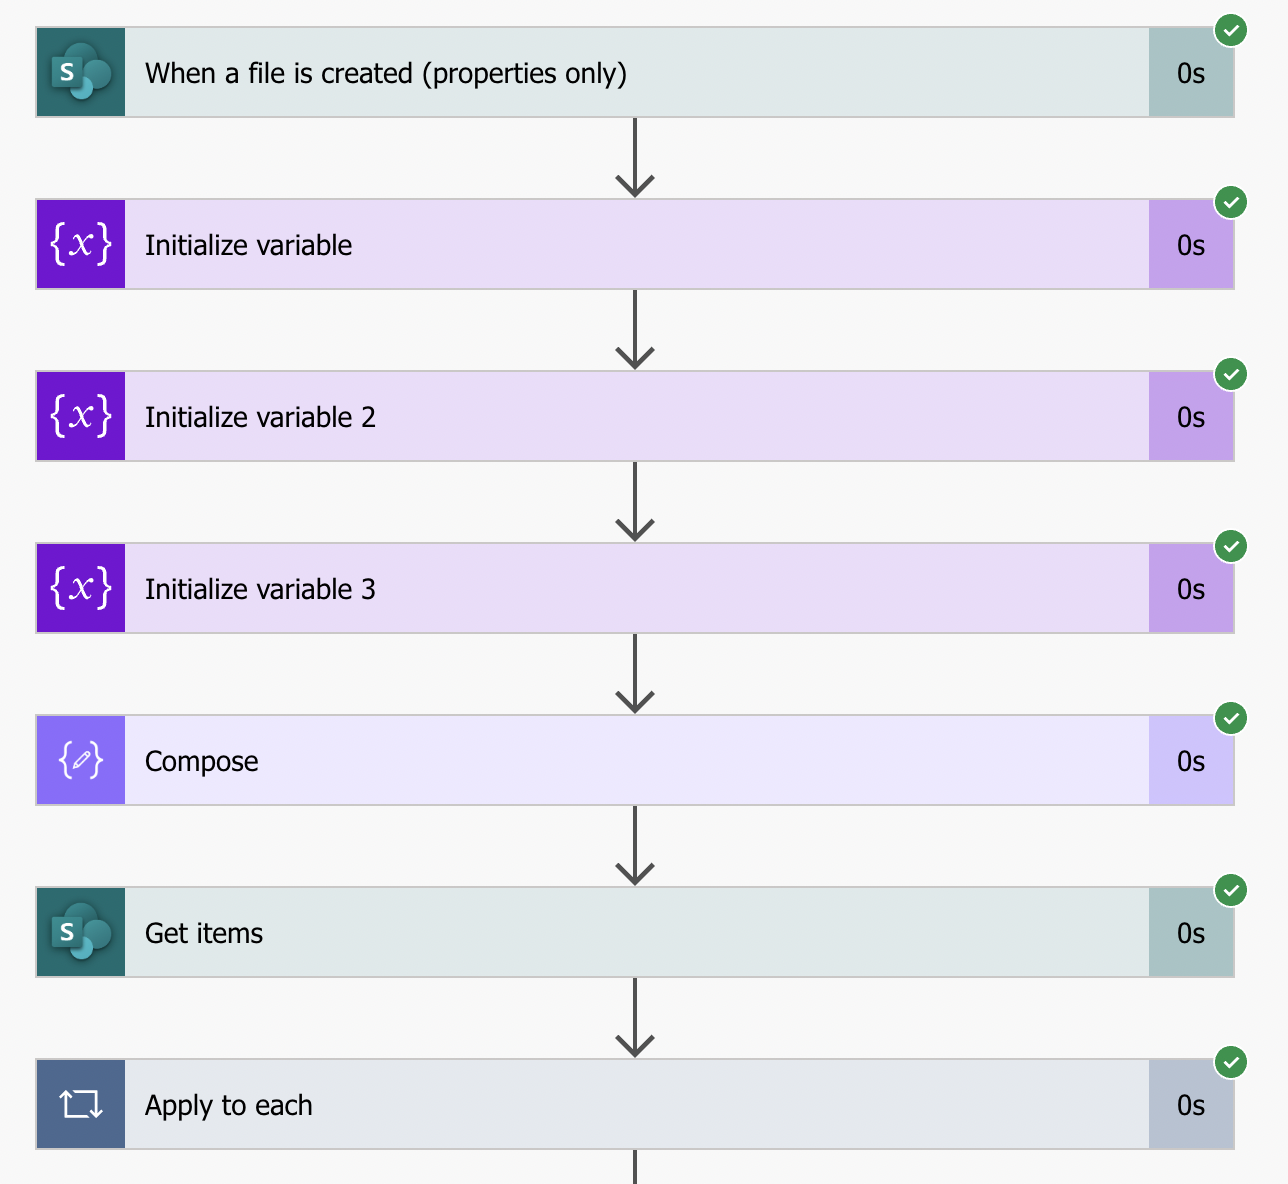Click the variable icon on Initialize variable 2
The image size is (1288, 1184).
(x=81, y=417)
